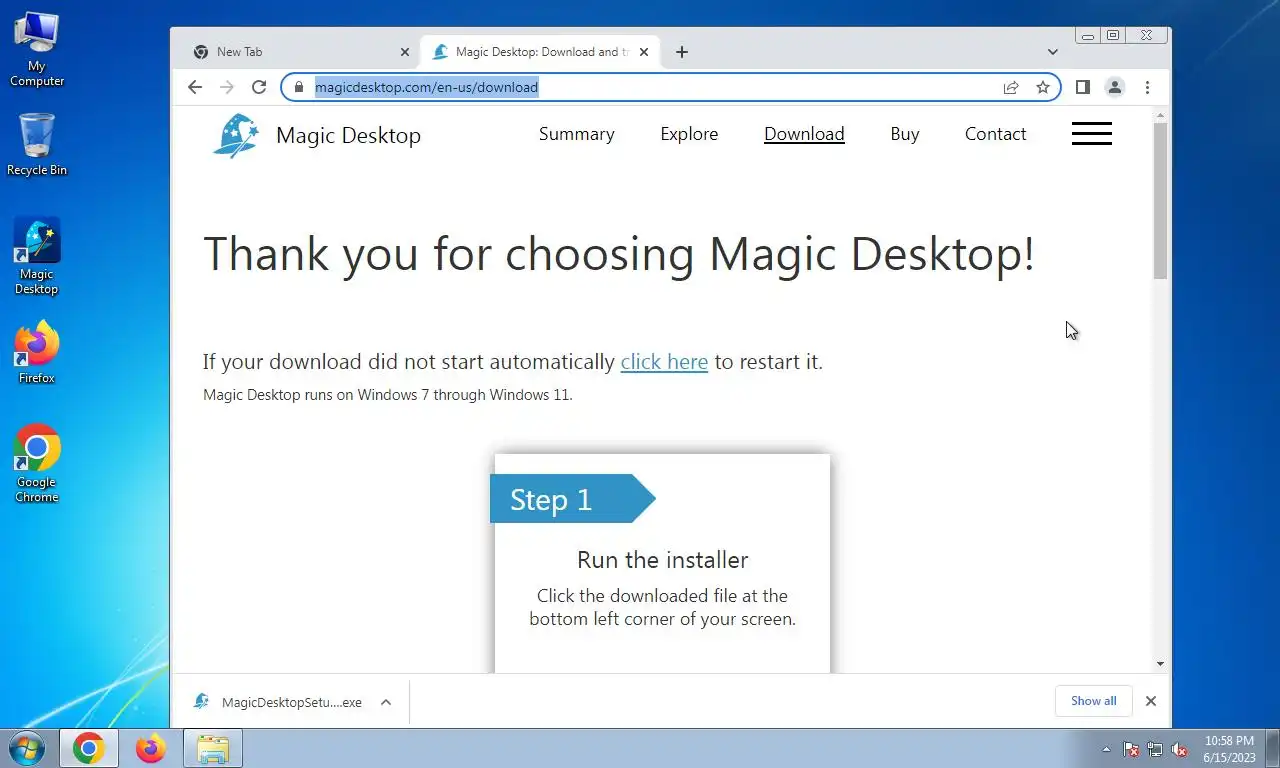Click the page vertical scrollbar thumb
The image size is (1280, 768).
click(1160, 200)
